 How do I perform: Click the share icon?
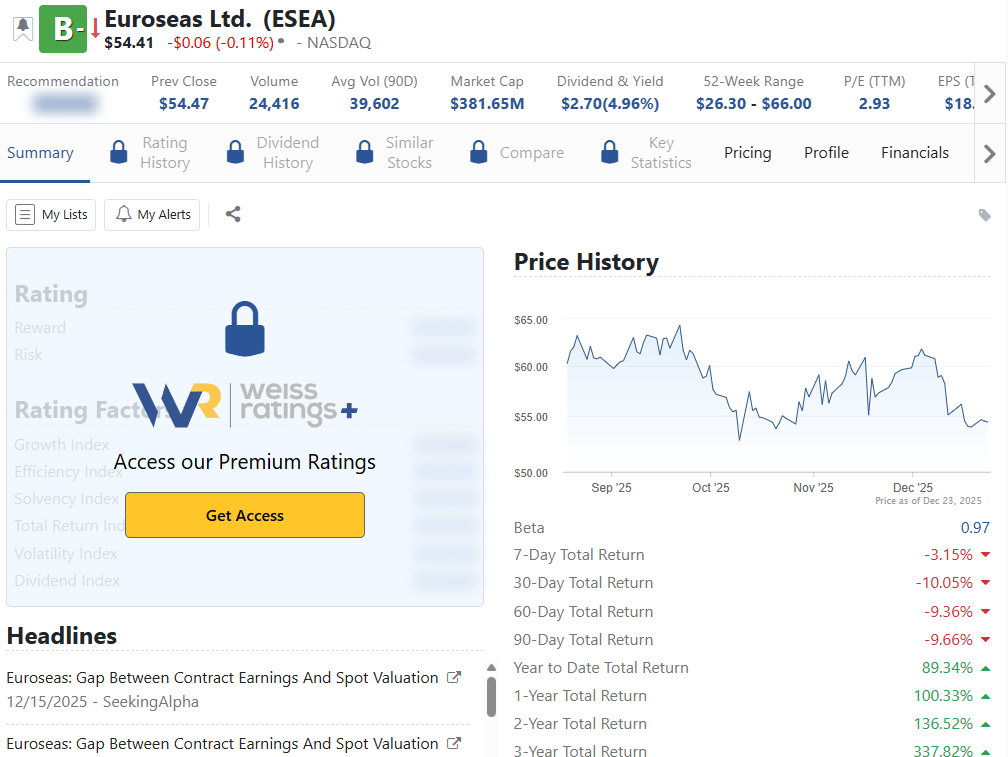233,214
